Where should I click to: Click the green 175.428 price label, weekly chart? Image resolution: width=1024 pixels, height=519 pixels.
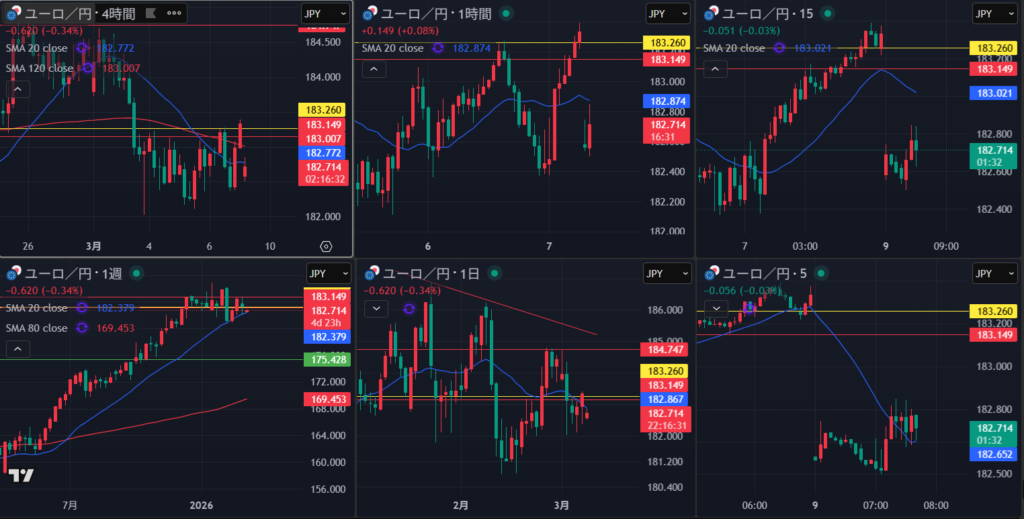click(327, 359)
